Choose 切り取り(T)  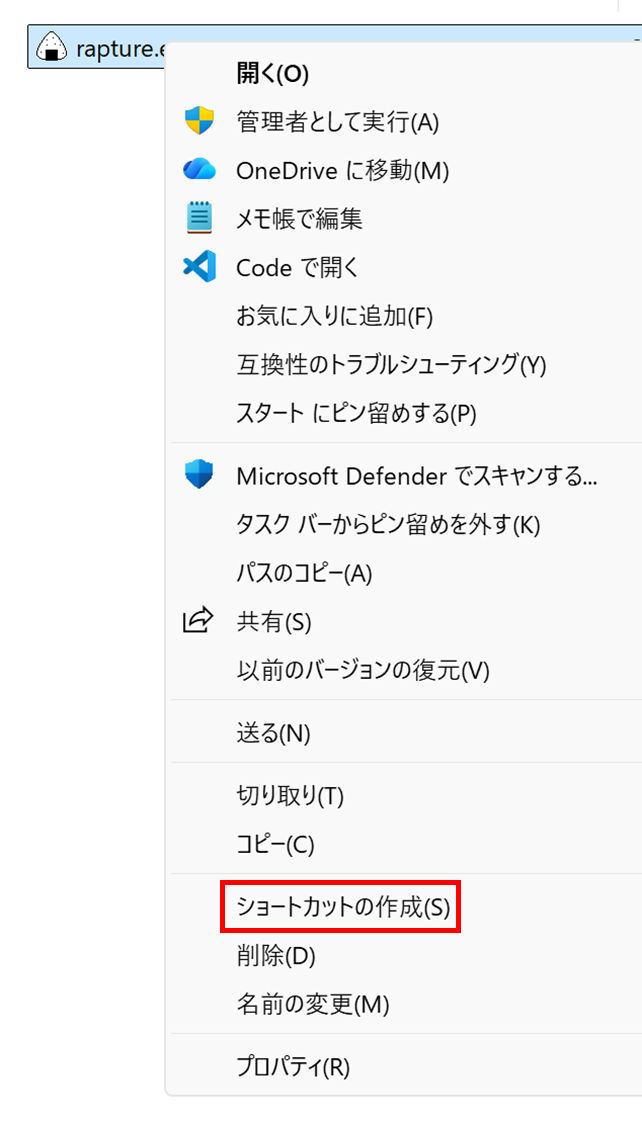coord(290,796)
